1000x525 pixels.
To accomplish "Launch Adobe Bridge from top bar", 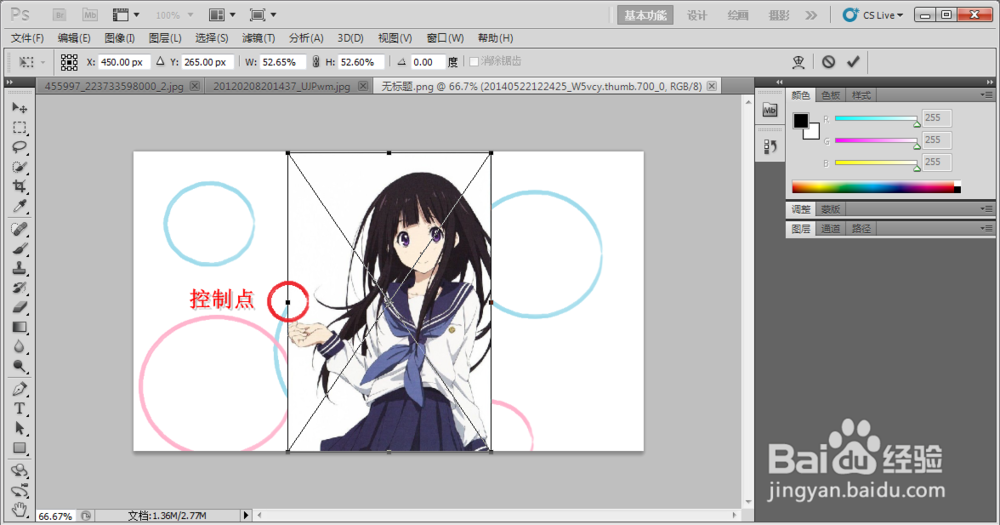I will pos(59,15).
